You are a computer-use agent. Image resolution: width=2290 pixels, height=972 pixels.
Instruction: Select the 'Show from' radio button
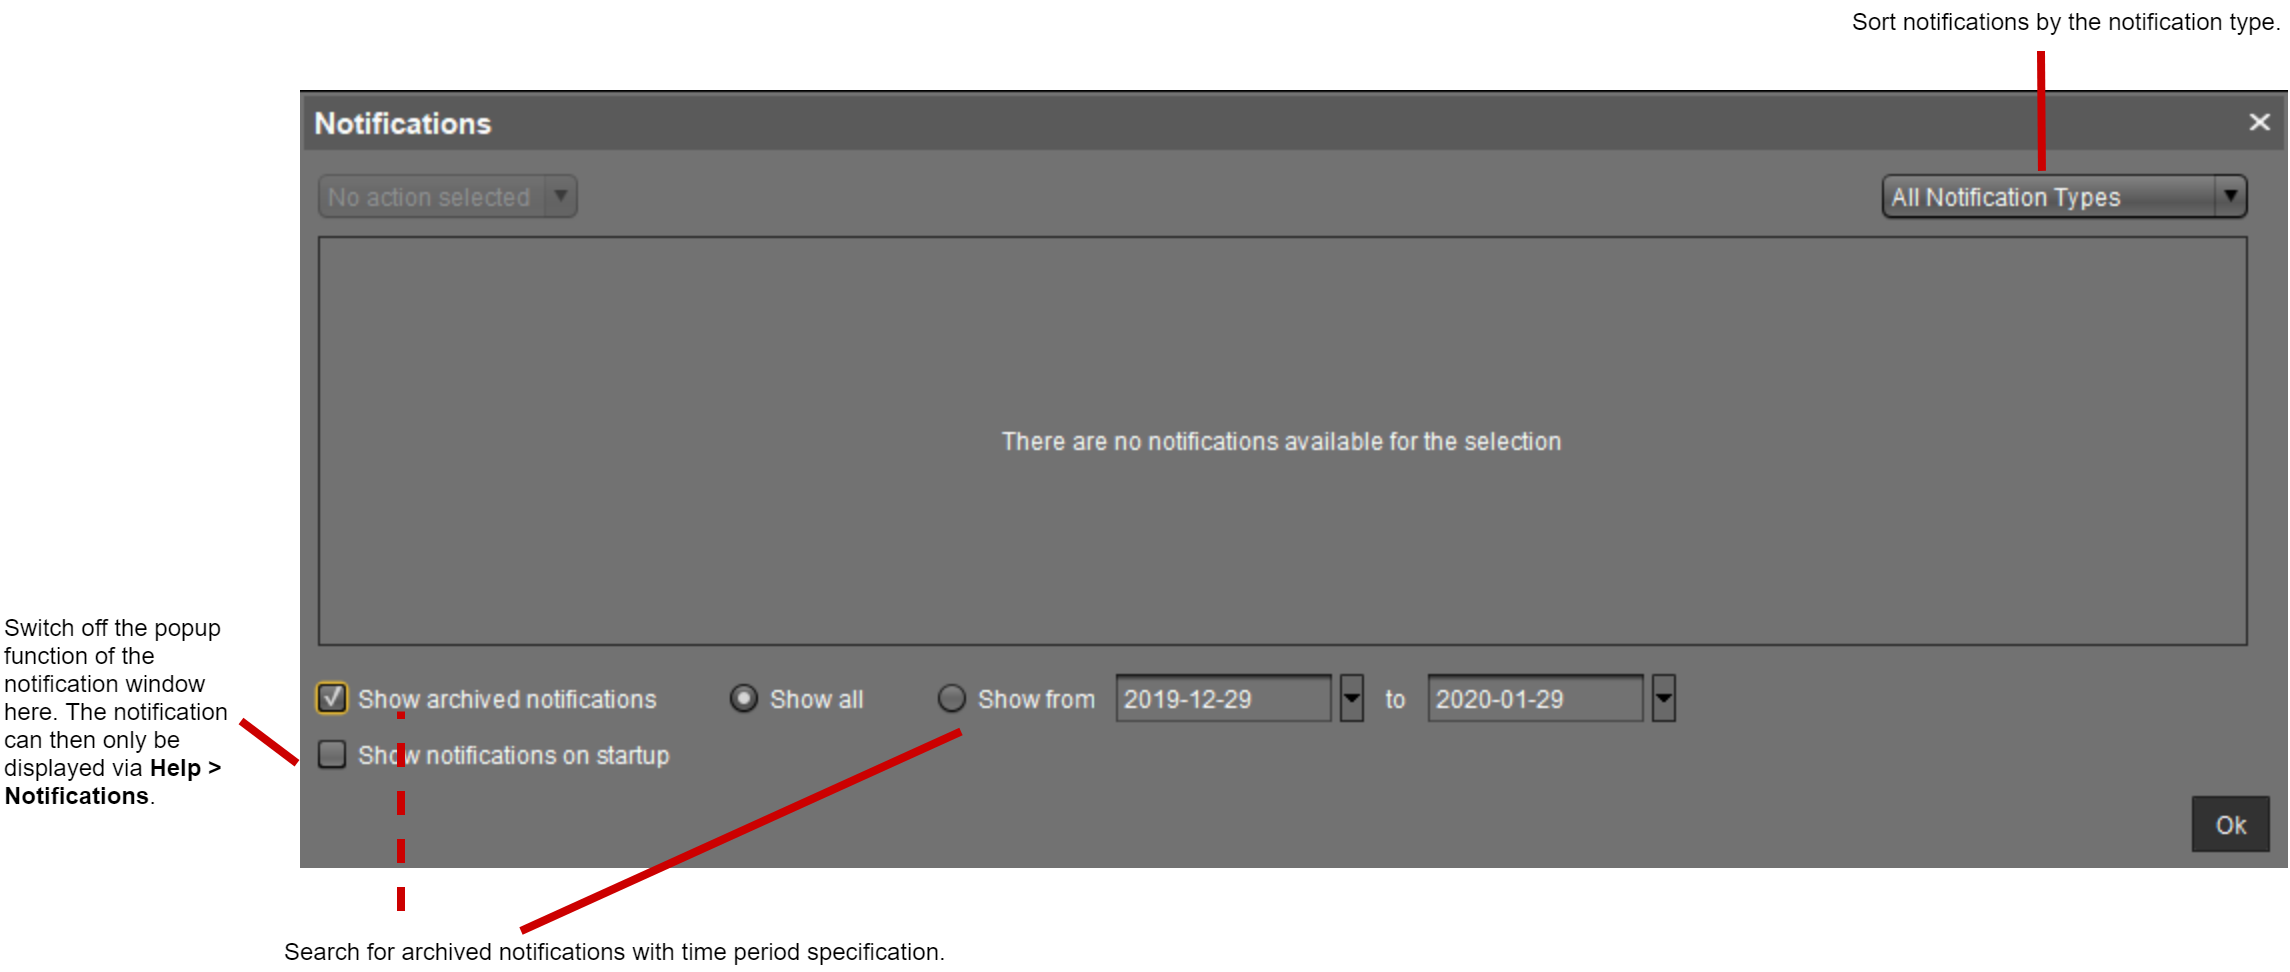951,698
